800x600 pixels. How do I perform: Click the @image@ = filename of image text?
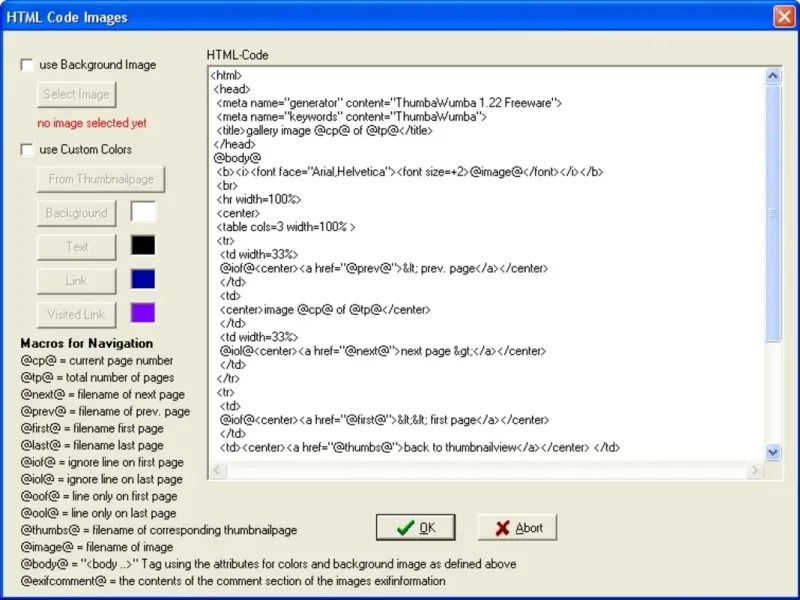coord(97,547)
